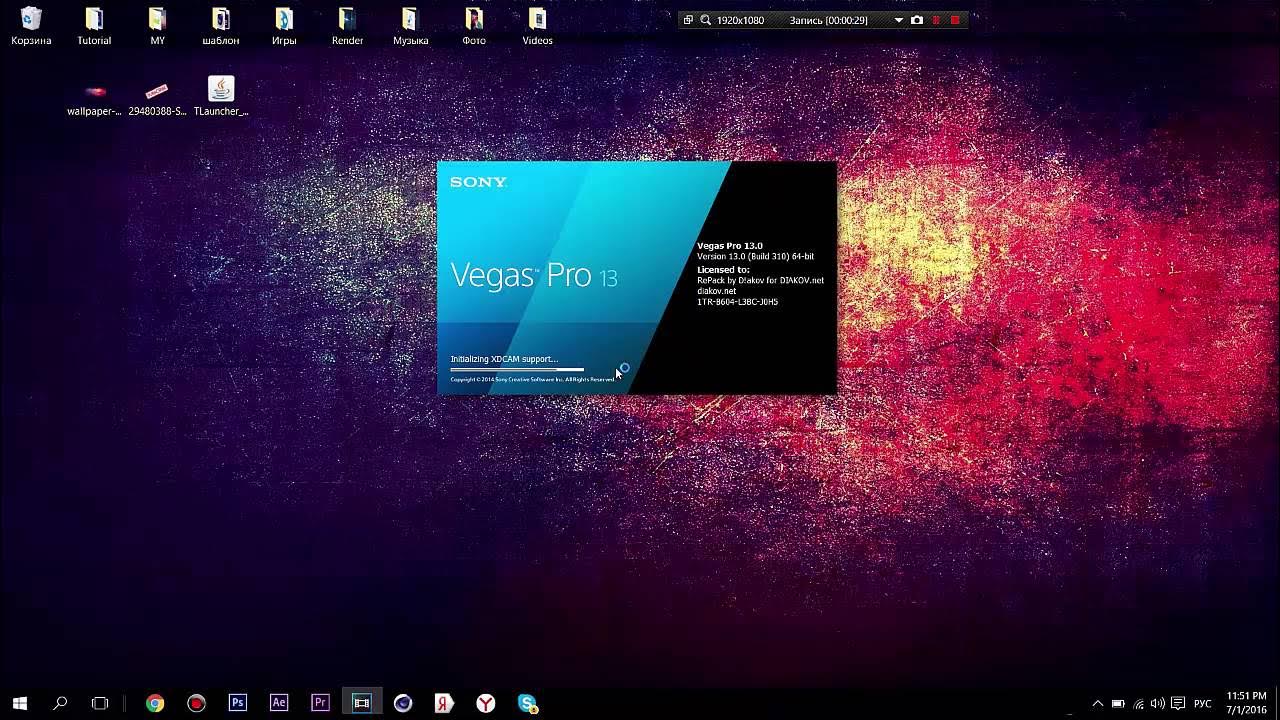This screenshot has height=720, width=1280.
Task: Stop the recording with red square button
Action: click(x=955, y=20)
